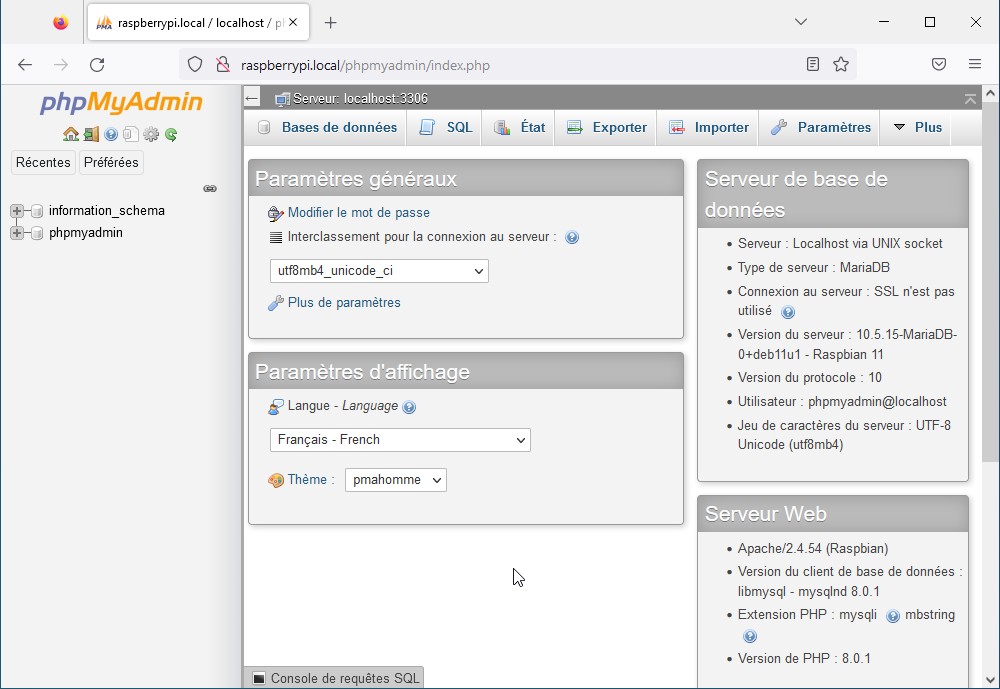The image size is (1000, 689).
Task: Open the MariaDB documentation icon in sidebar
Action: [x=131, y=134]
